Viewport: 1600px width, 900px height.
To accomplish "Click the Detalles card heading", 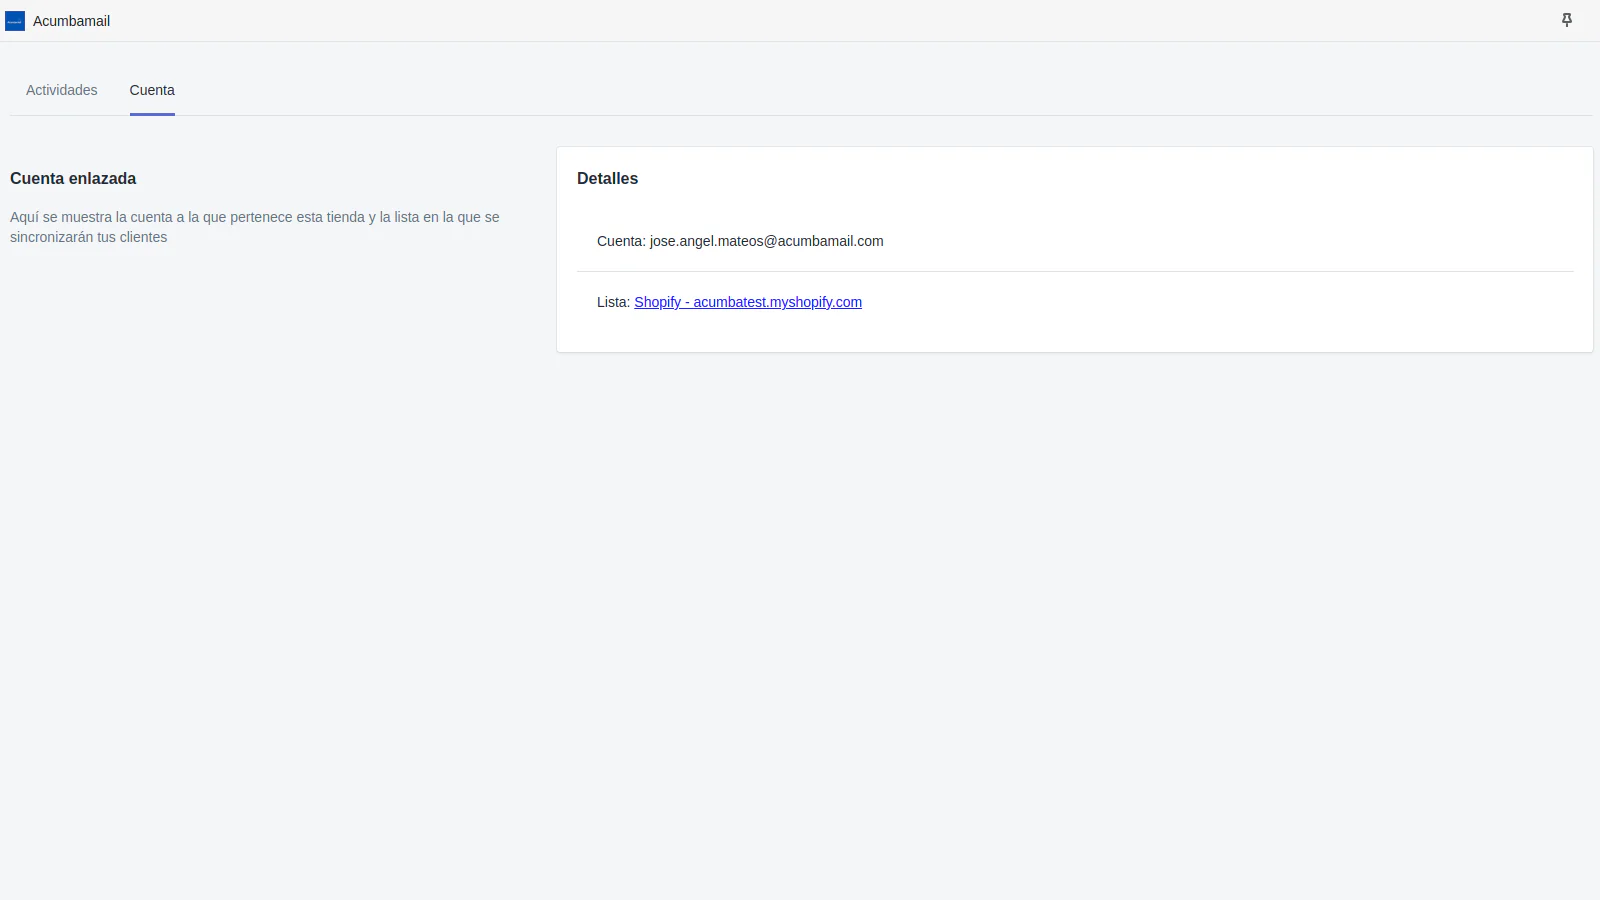I will pyautogui.click(x=607, y=178).
